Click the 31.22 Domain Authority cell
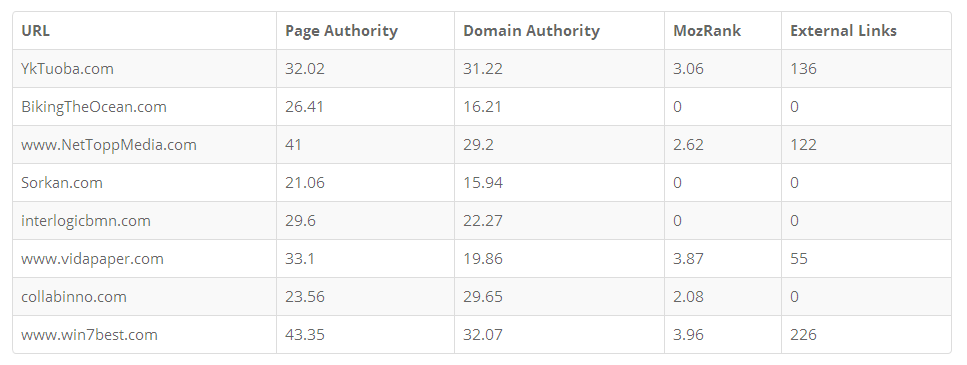The height and width of the screenshot is (365, 967). [483, 68]
